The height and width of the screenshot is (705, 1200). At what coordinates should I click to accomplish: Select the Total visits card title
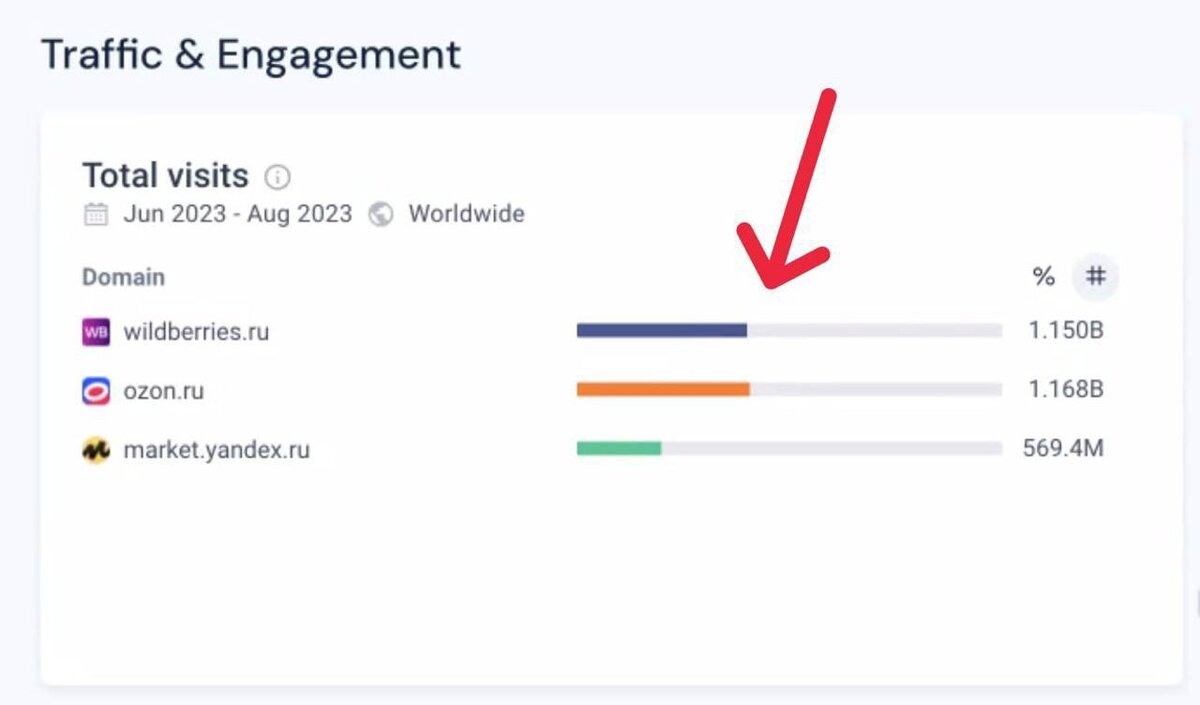[165, 176]
